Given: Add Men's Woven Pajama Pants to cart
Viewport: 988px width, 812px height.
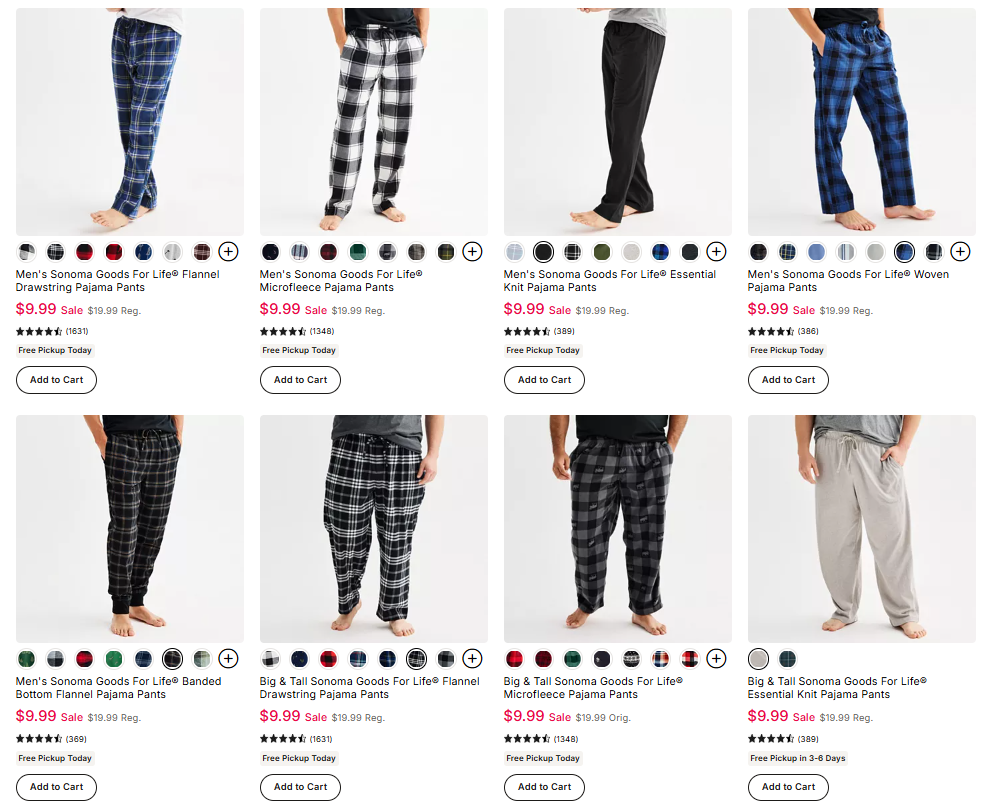Looking at the screenshot, I should point(788,380).
